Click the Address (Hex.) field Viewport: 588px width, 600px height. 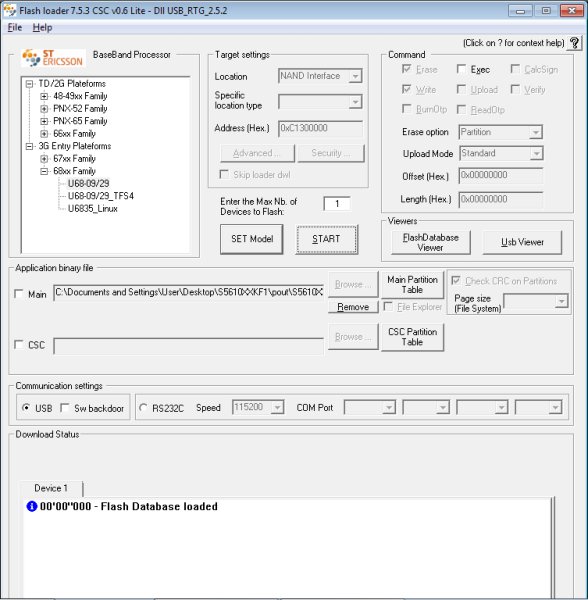click(x=320, y=128)
